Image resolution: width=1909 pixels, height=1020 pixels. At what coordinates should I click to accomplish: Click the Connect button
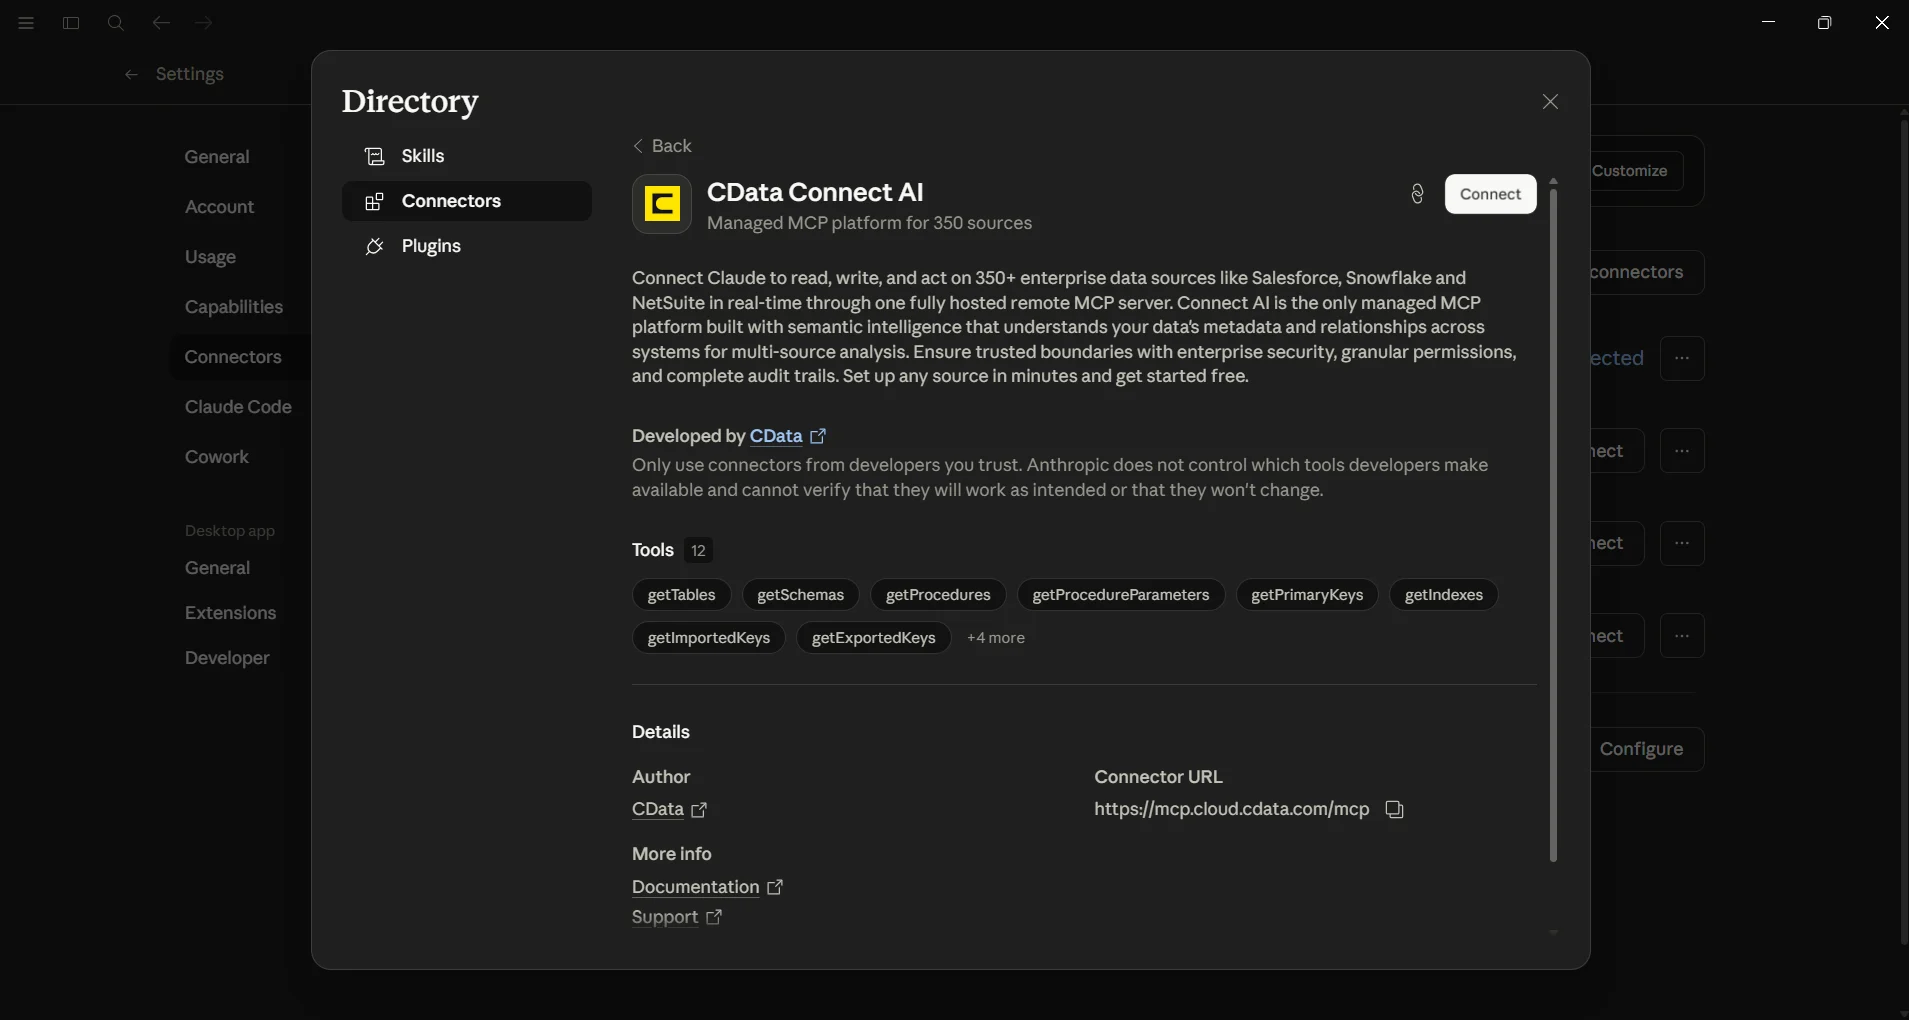pos(1490,194)
